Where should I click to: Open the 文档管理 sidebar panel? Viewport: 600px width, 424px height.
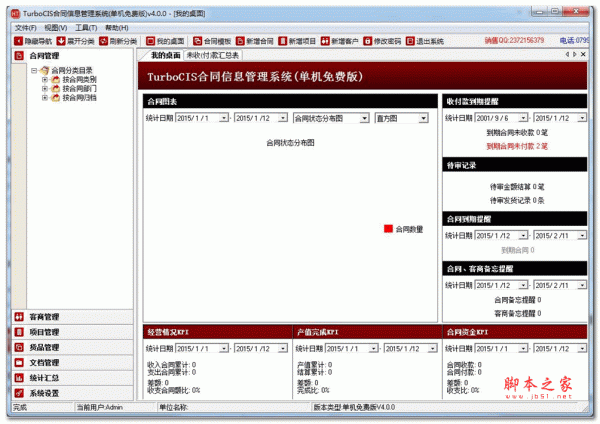pyautogui.click(x=73, y=363)
